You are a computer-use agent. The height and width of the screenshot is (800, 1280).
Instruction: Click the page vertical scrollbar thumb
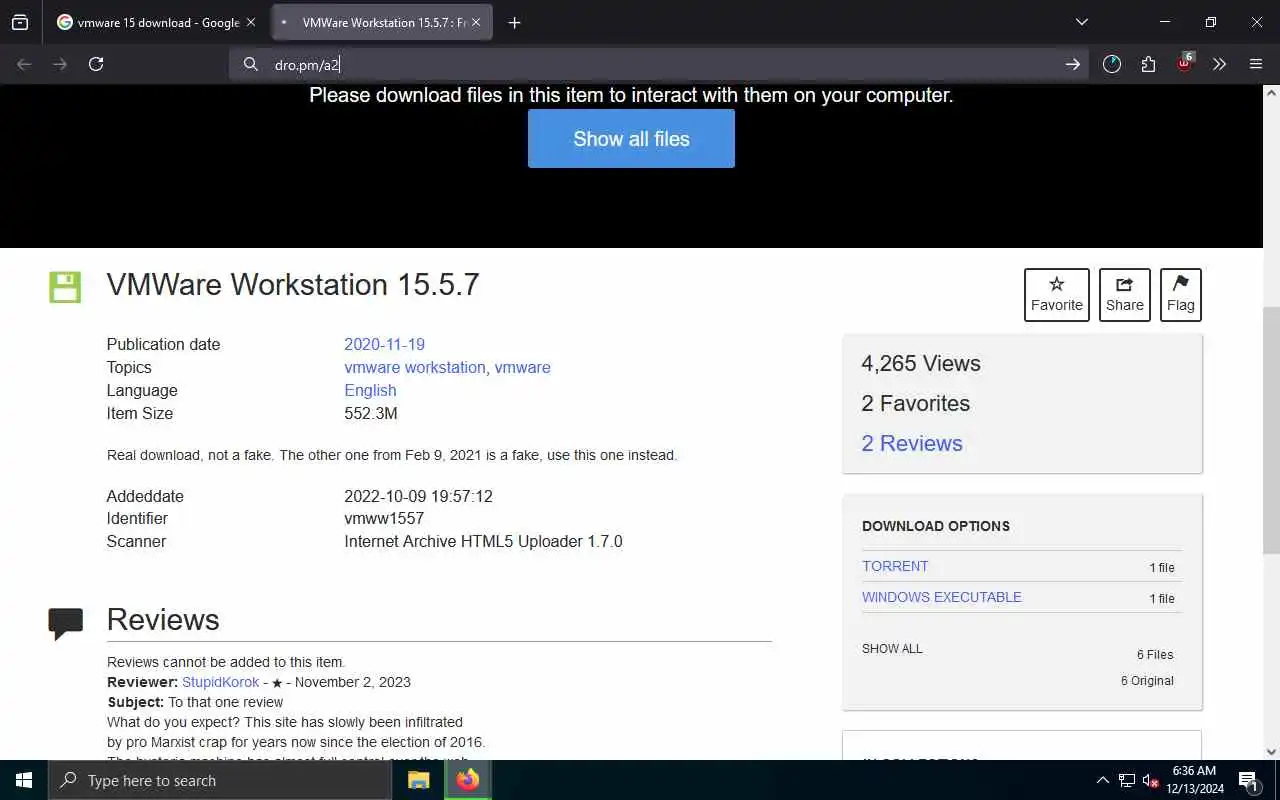pyautogui.click(x=1271, y=430)
